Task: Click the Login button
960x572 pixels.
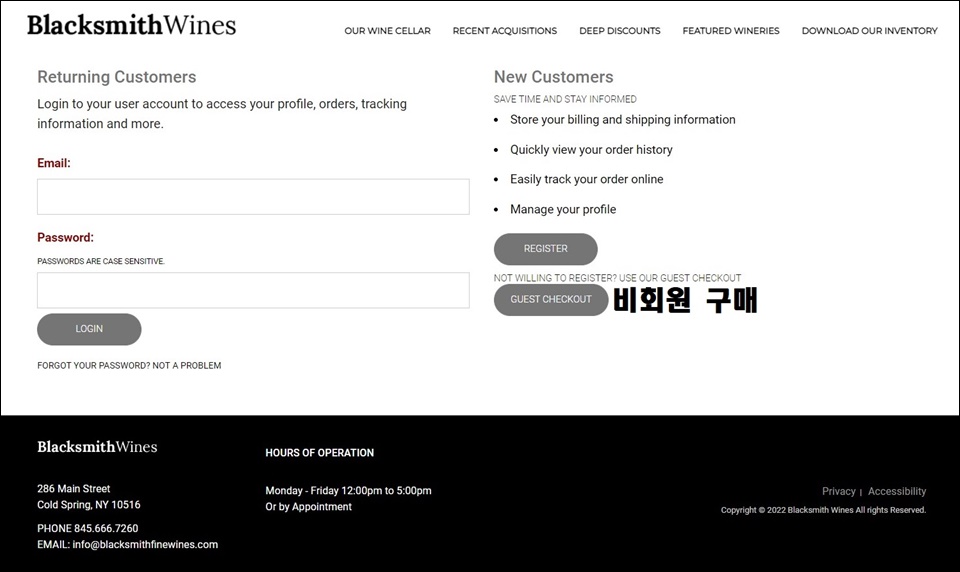Action: coord(89,329)
